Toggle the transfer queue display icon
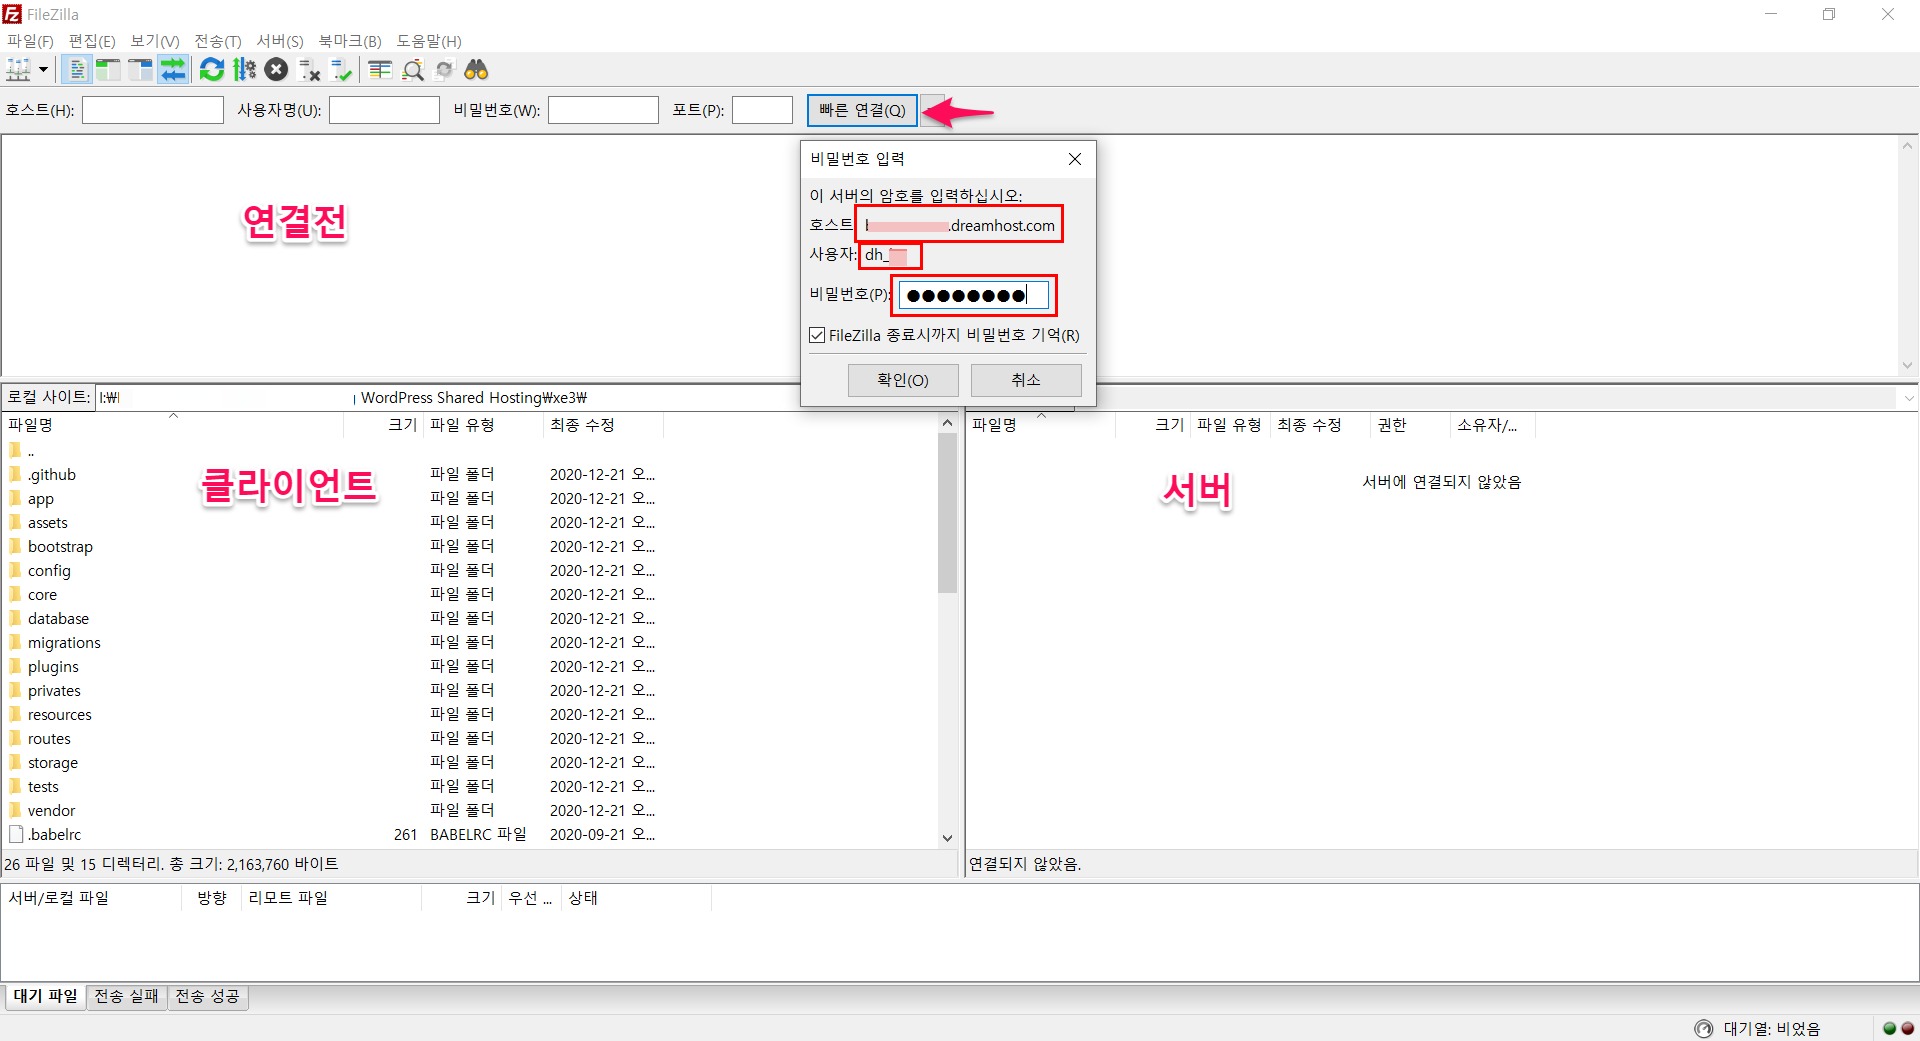Viewport: 1920px width, 1041px height. click(x=174, y=69)
